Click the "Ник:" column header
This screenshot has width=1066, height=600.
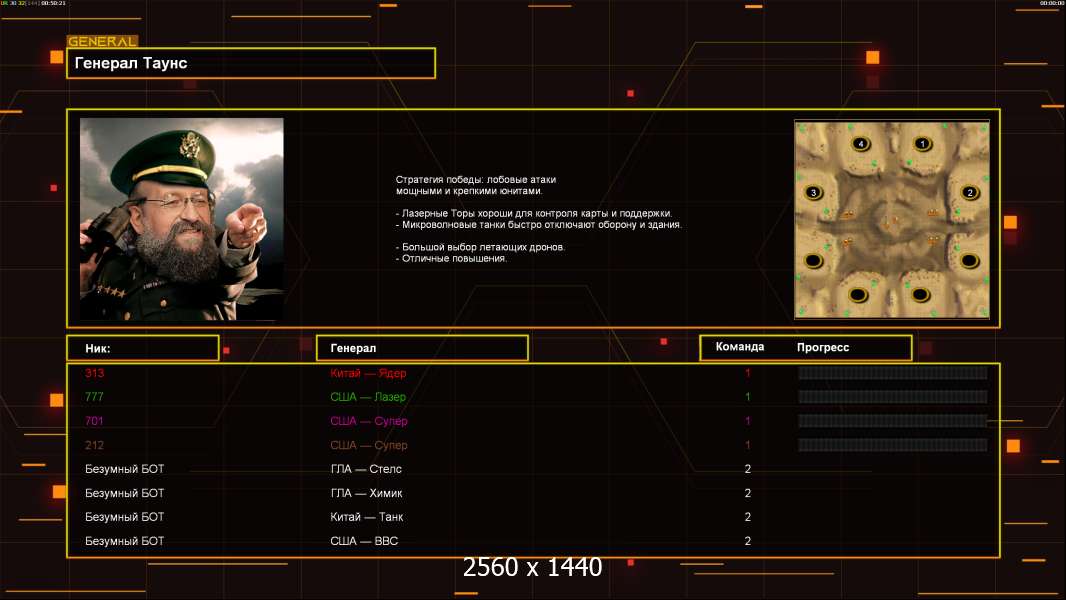click(x=143, y=348)
